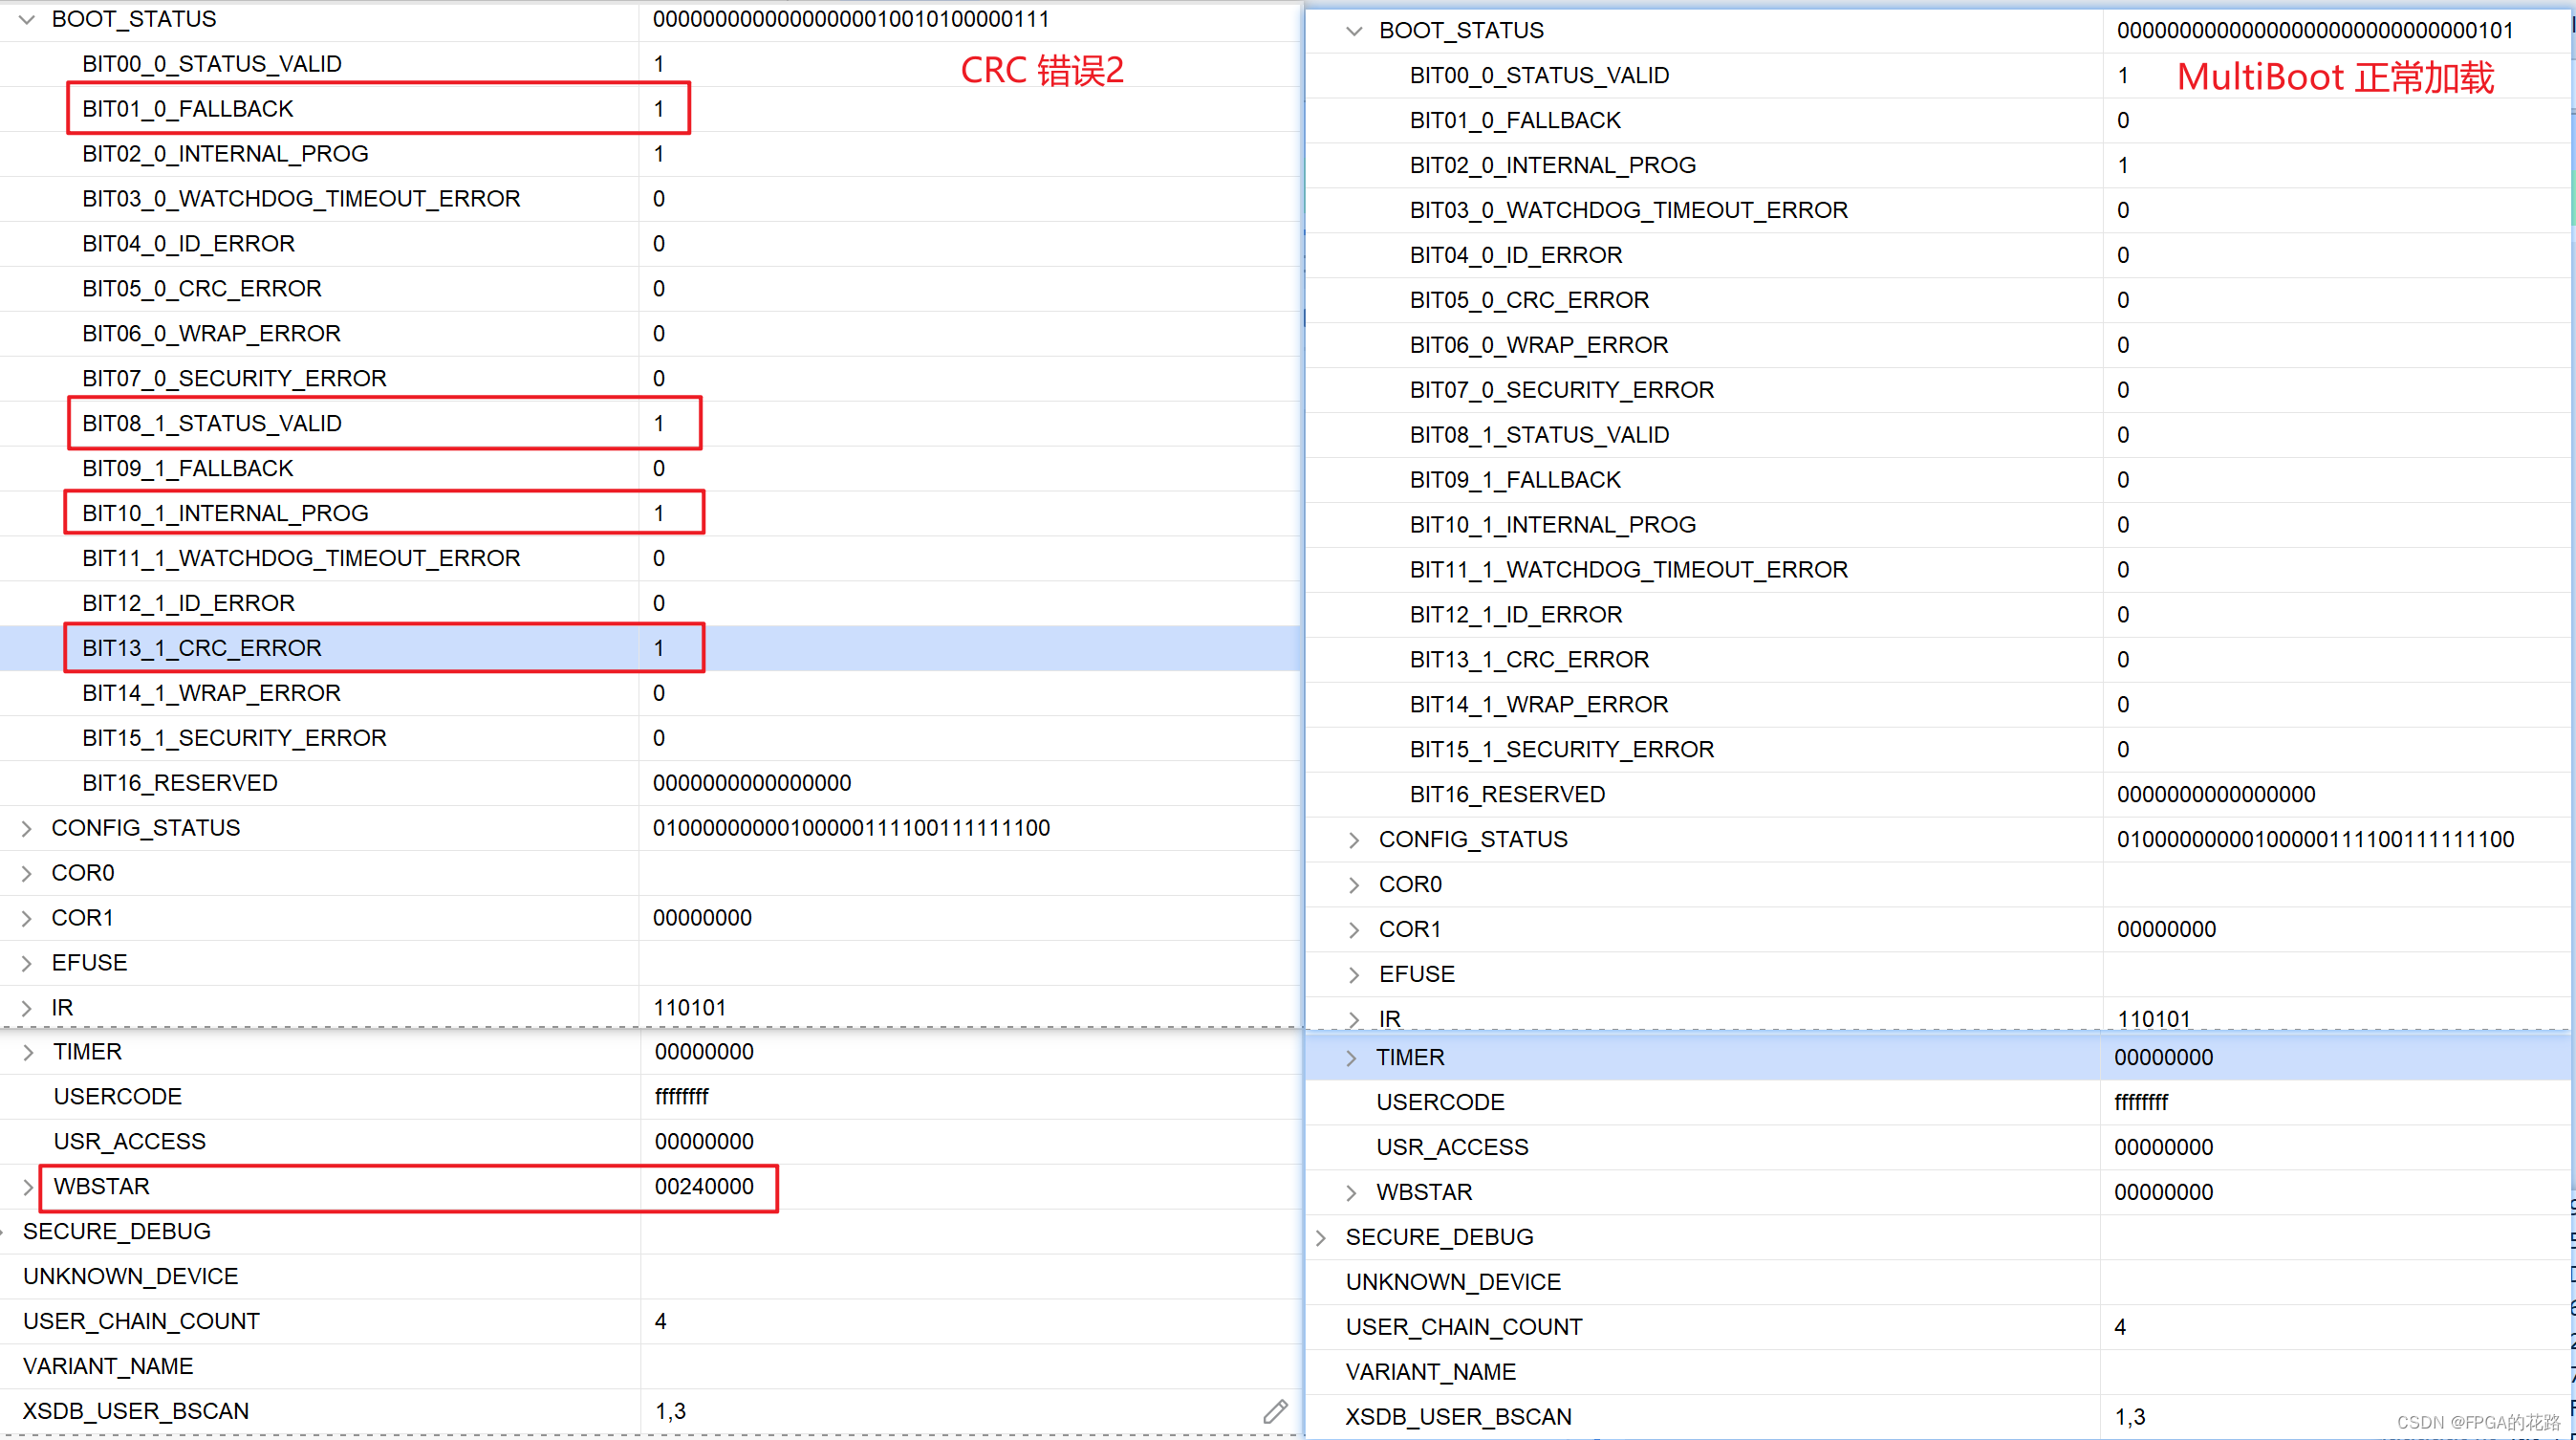Screen dimensions: 2576x1440
Task: Expand the left IR row chevron
Action: pos(27,1008)
